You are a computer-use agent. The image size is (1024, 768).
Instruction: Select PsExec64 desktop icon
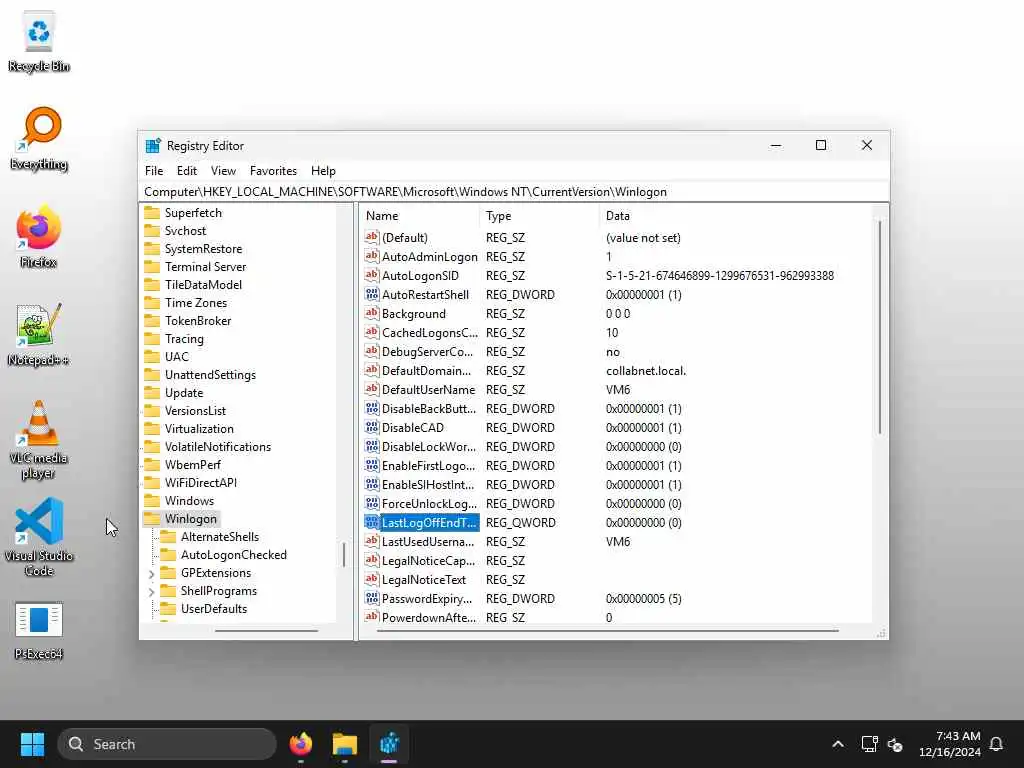click(39, 631)
